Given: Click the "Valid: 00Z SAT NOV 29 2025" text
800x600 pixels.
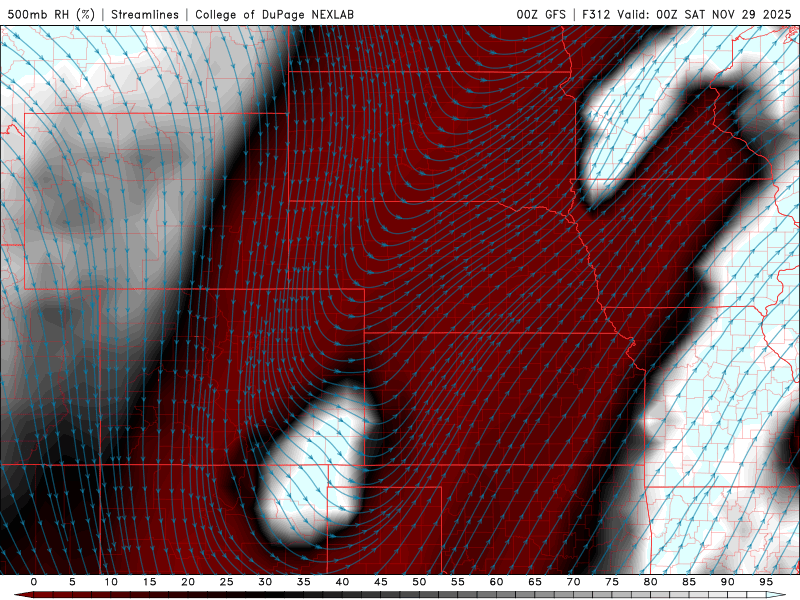Looking at the screenshot, I should (x=704, y=14).
